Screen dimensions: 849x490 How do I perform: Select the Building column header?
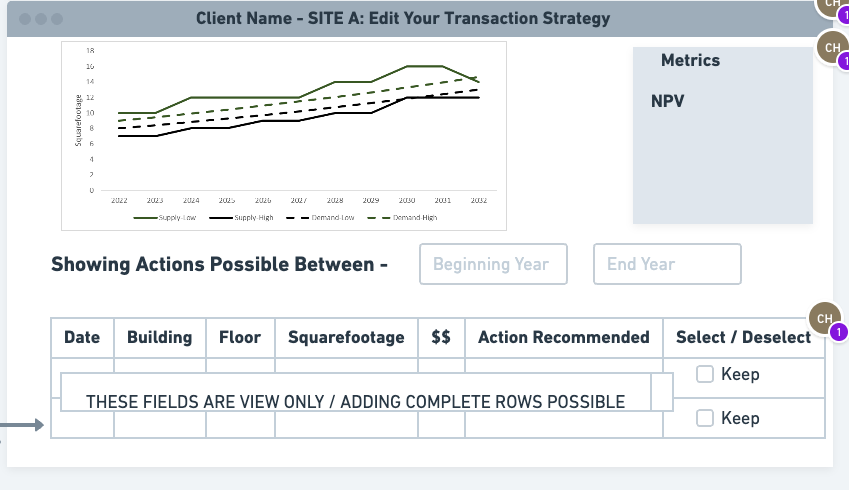click(x=160, y=337)
